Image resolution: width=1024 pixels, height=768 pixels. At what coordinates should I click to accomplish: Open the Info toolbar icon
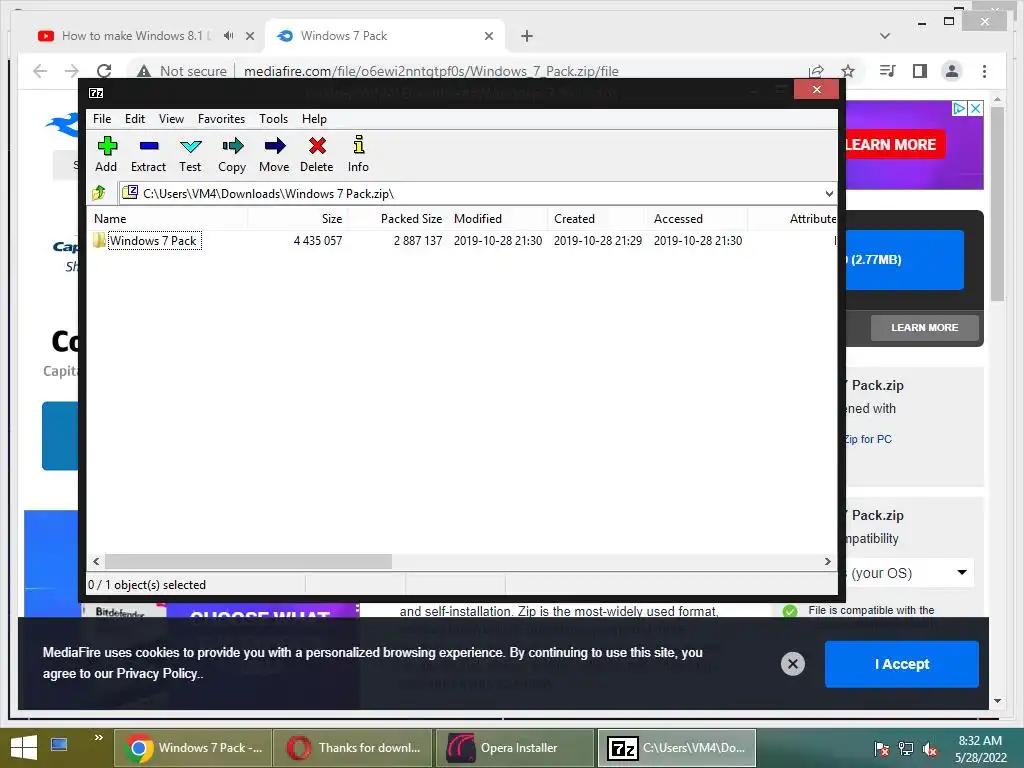pyautogui.click(x=358, y=154)
